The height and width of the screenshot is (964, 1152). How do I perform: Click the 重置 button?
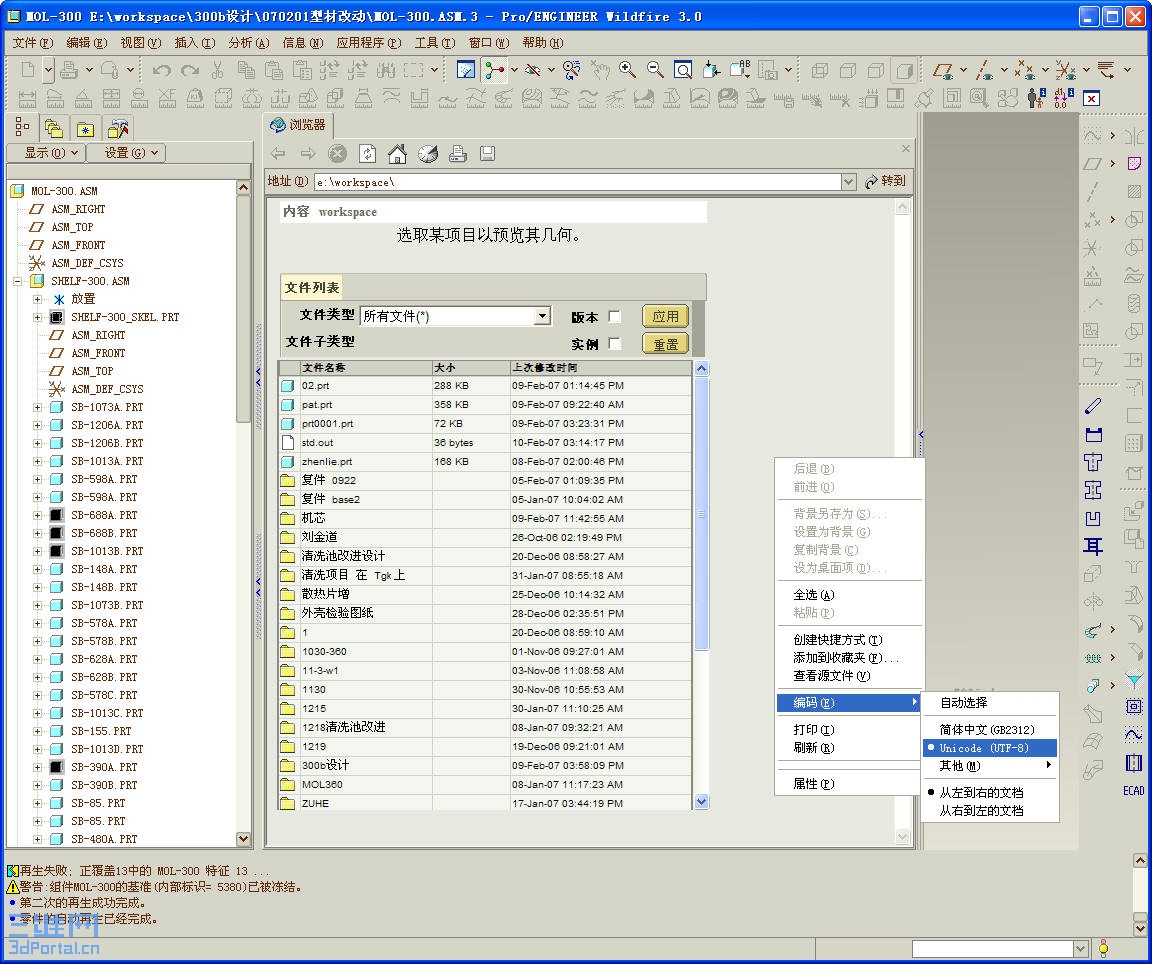point(666,344)
